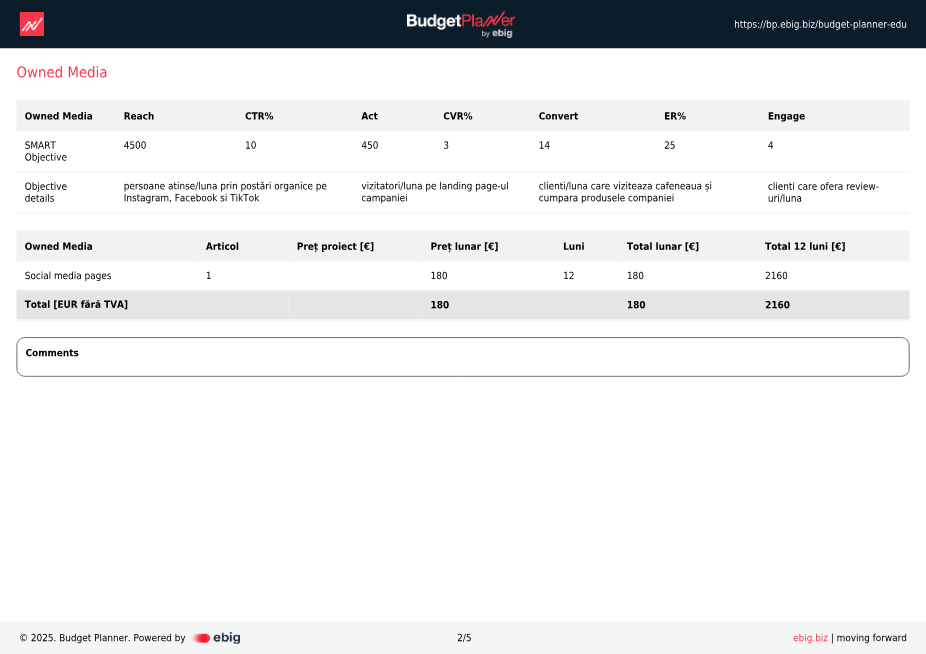
Task: Click the CVR% column header
Action: pos(458,116)
